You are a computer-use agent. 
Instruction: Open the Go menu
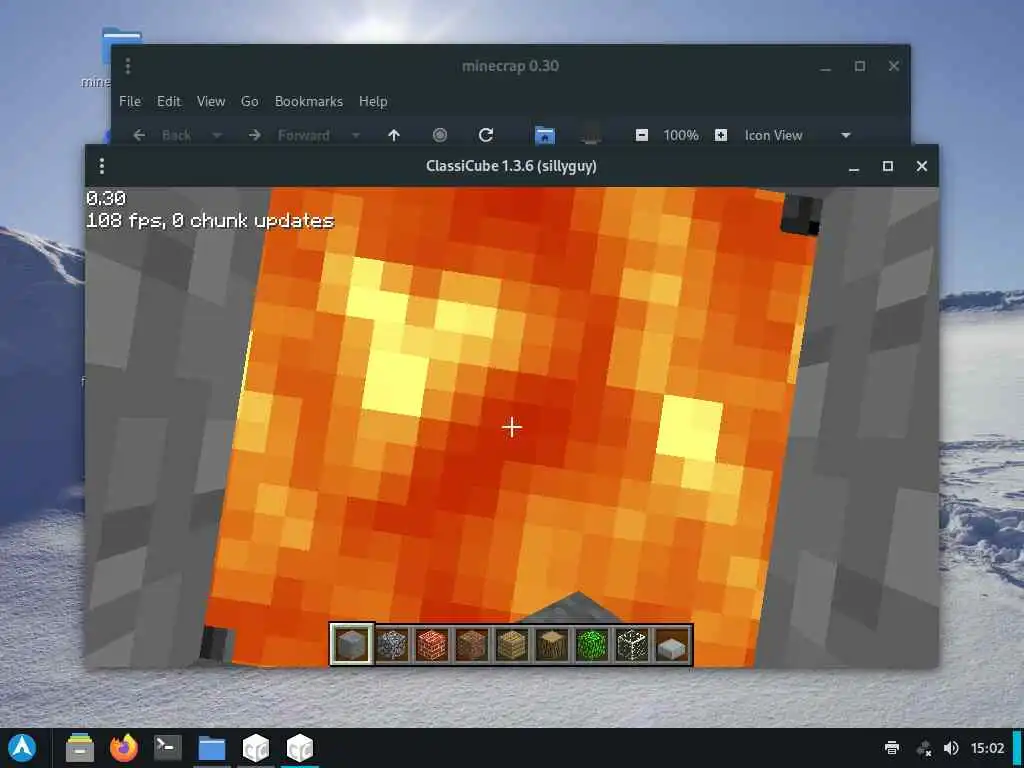(249, 101)
